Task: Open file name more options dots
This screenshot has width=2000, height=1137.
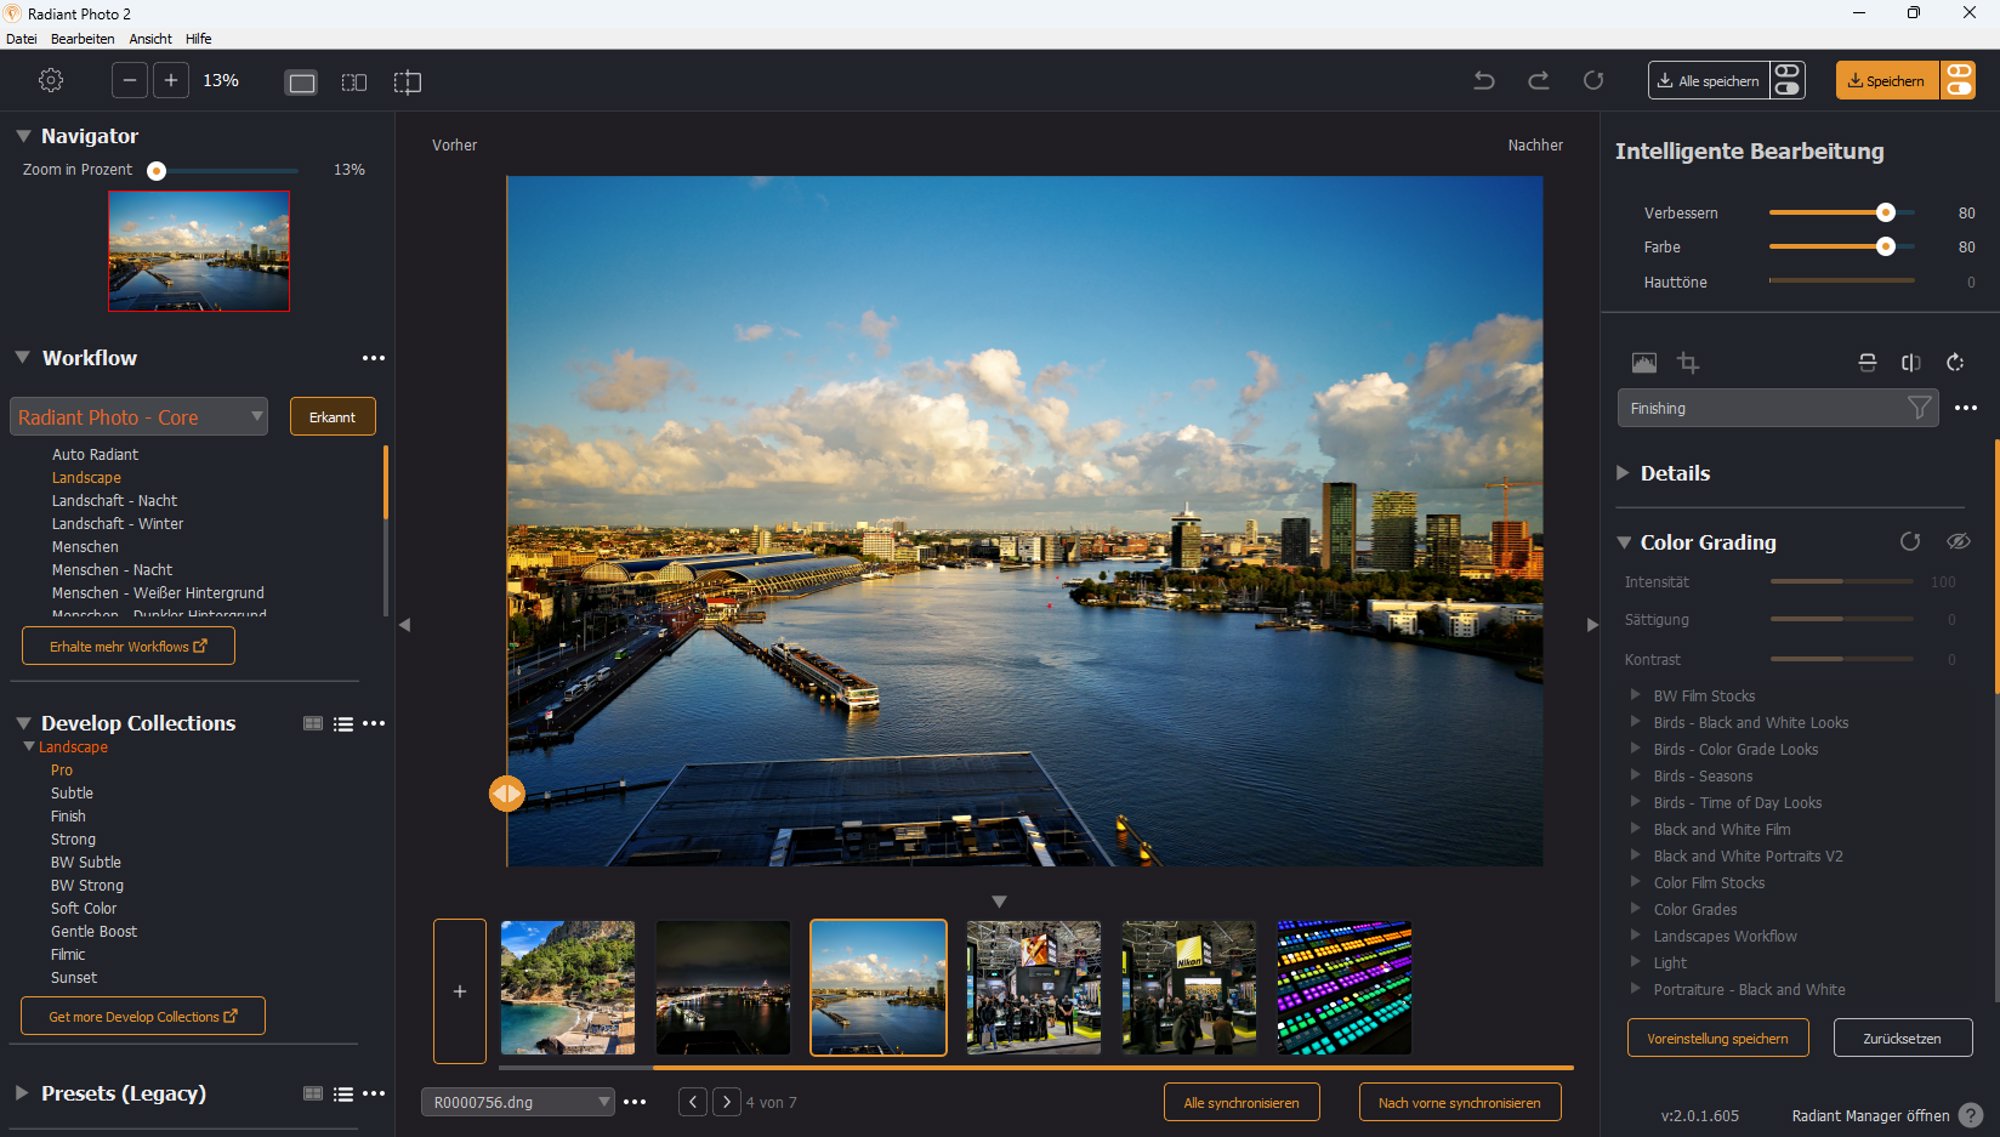Action: tap(634, 1102)
